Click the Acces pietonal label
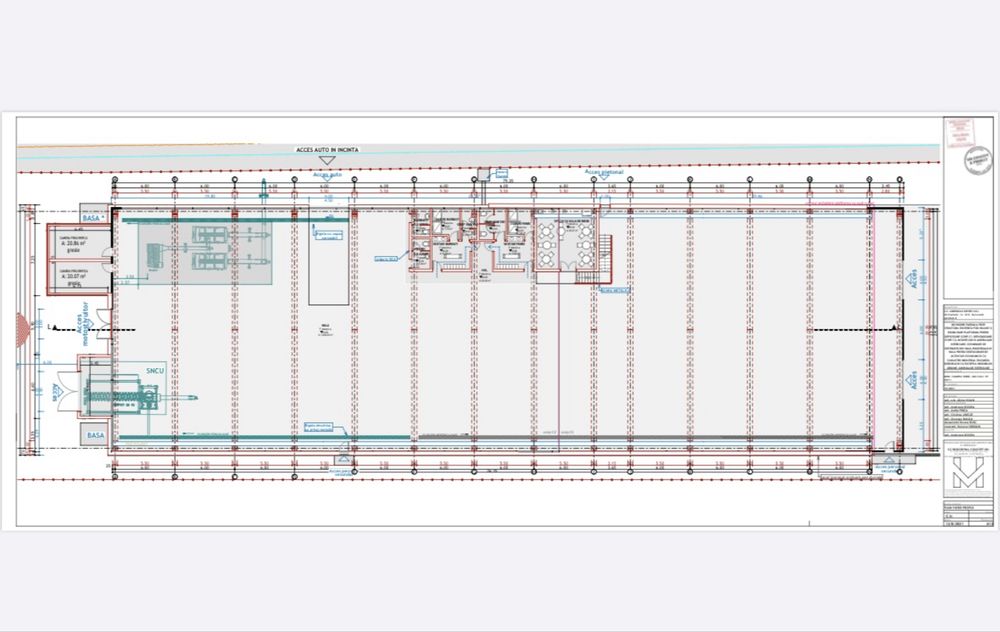Screen dimensions: 1000x632 (604, 172)
